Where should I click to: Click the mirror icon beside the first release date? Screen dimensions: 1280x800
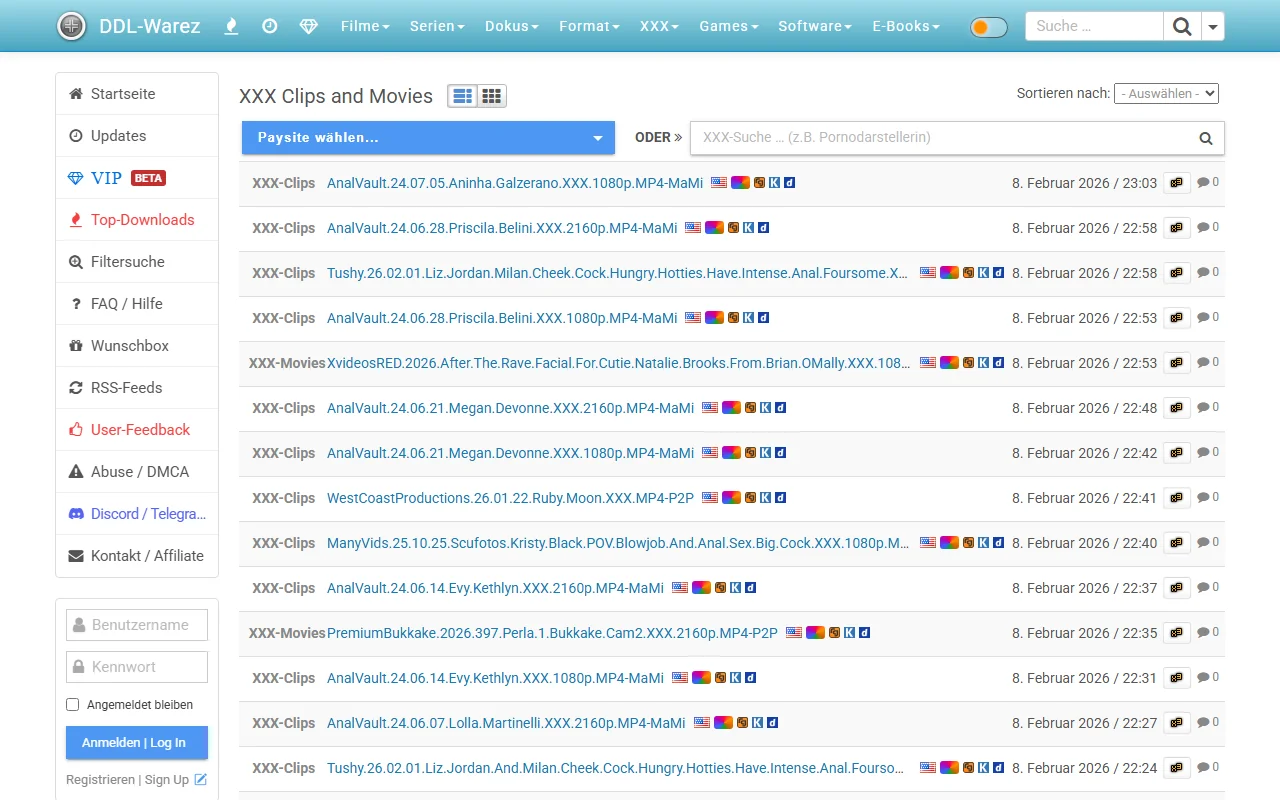1176,183
